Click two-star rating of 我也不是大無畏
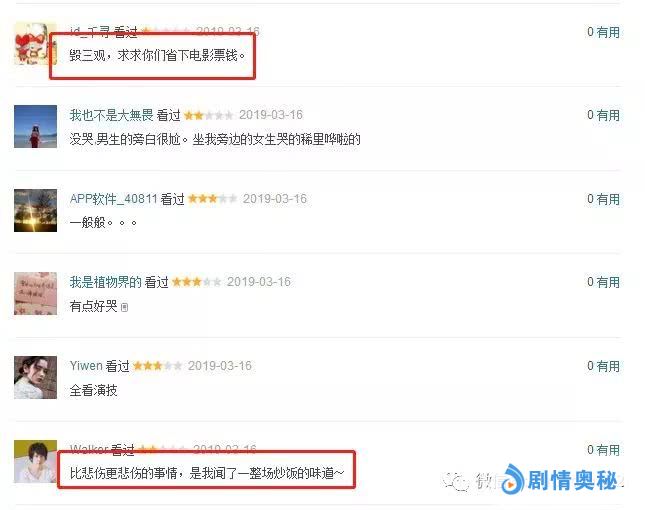 (x=209, y=116)
